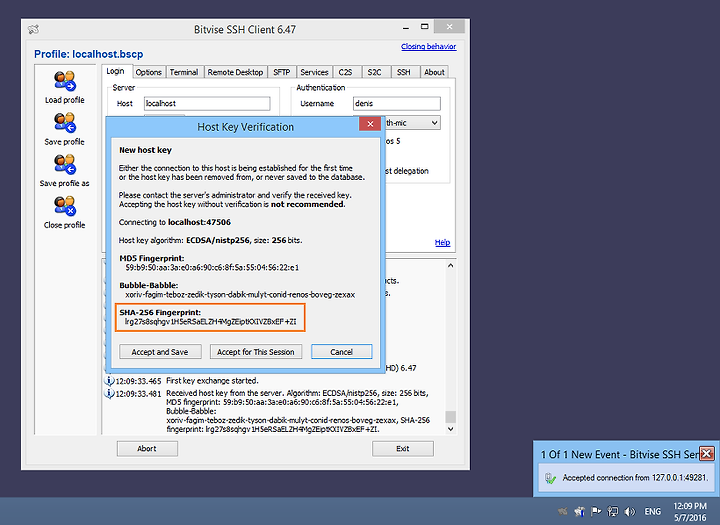The height and width of the screenshot is (525, 720).
Task: Switch to the Options tab
Action: click(148, 72)
